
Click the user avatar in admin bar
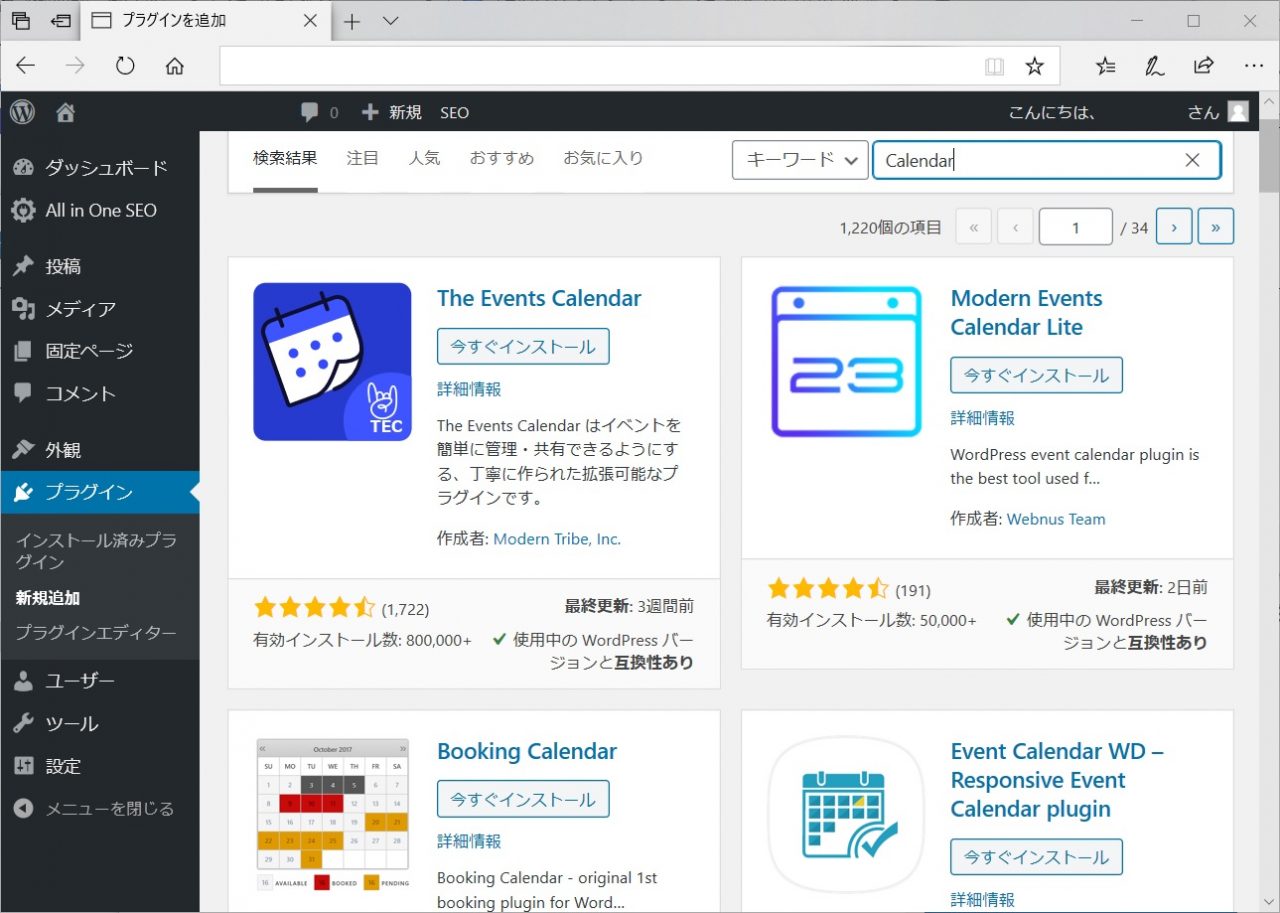point(1239,112)
